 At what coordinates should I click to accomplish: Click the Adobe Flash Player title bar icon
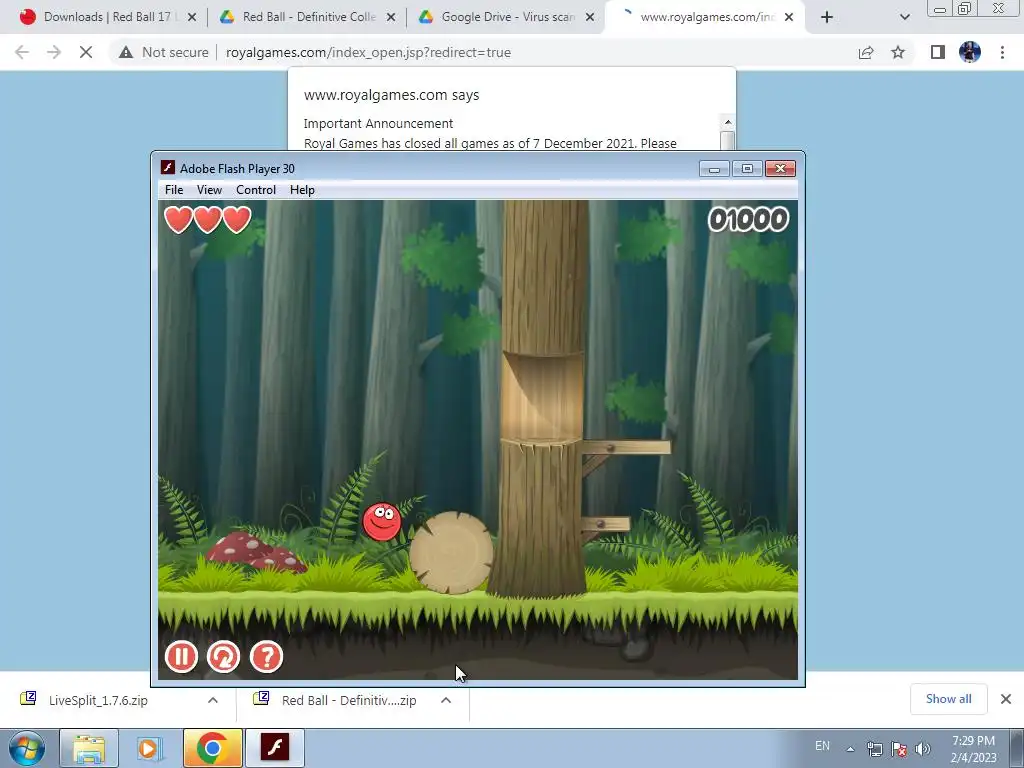(168, 168)
